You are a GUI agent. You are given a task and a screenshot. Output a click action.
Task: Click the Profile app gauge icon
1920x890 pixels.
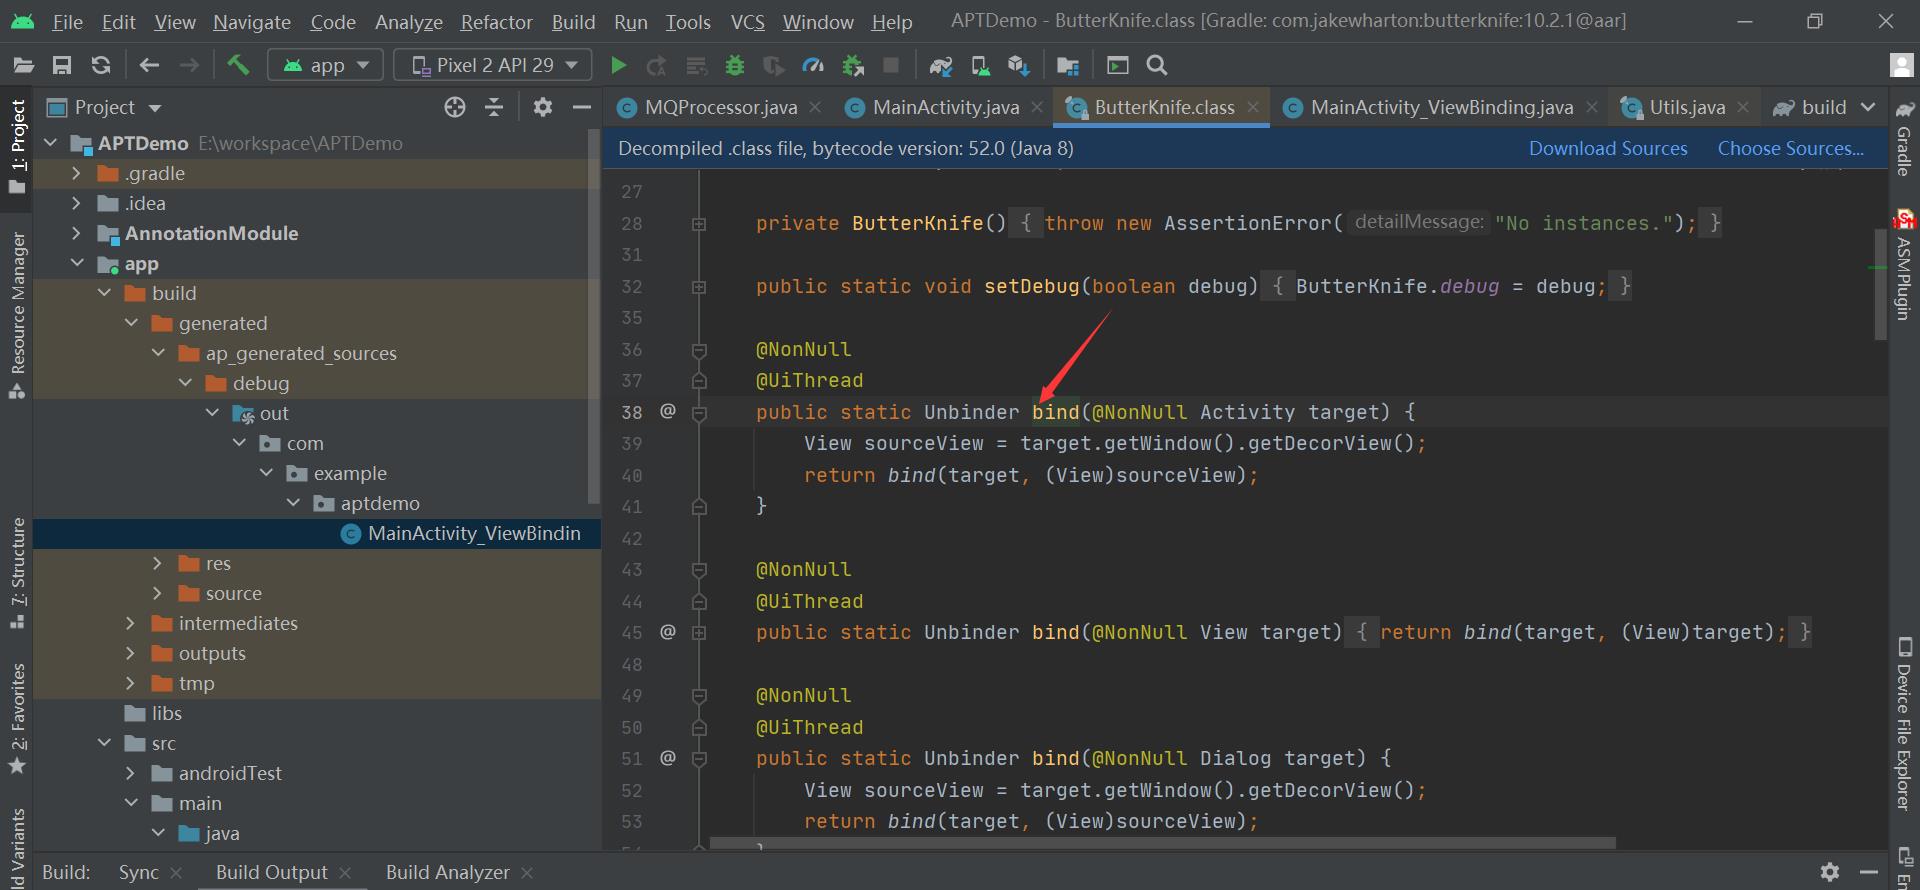click(813, 65)
